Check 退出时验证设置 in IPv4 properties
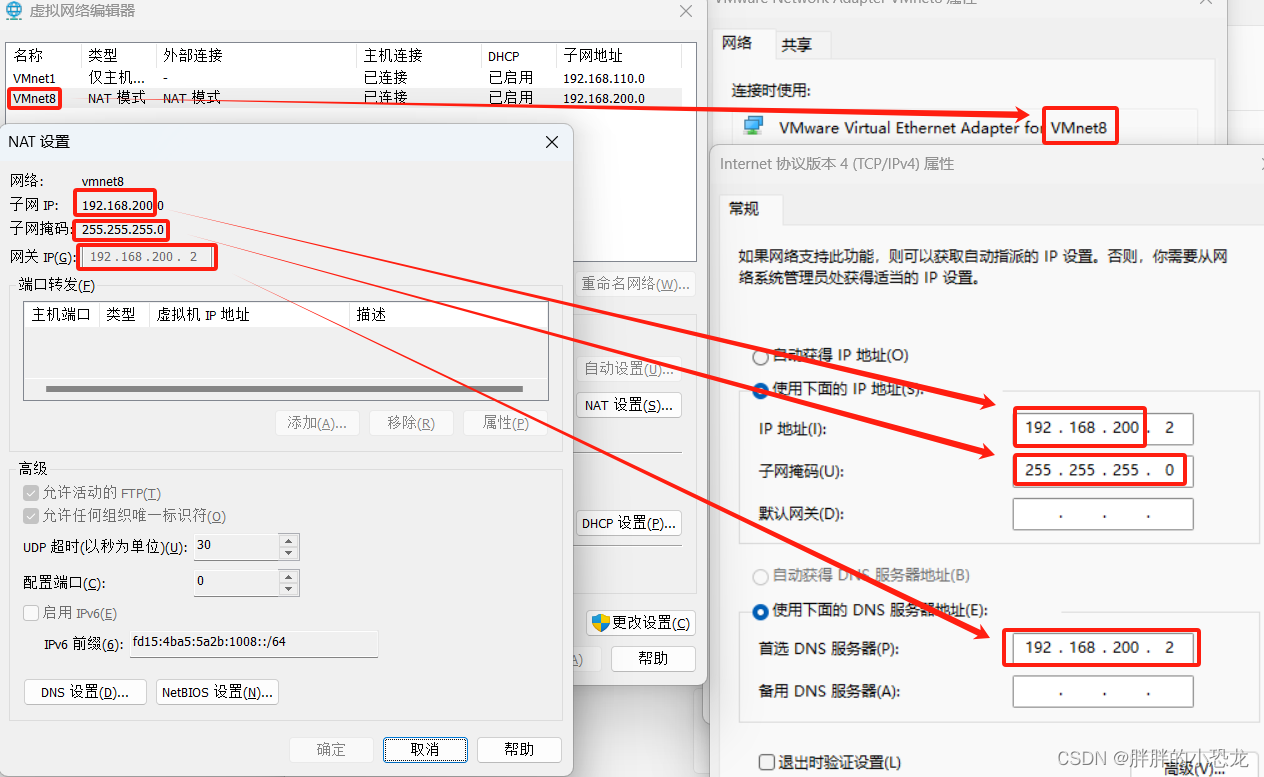Image resolution: width=1264 pixels, height=777 pixels. pos(767,762)
